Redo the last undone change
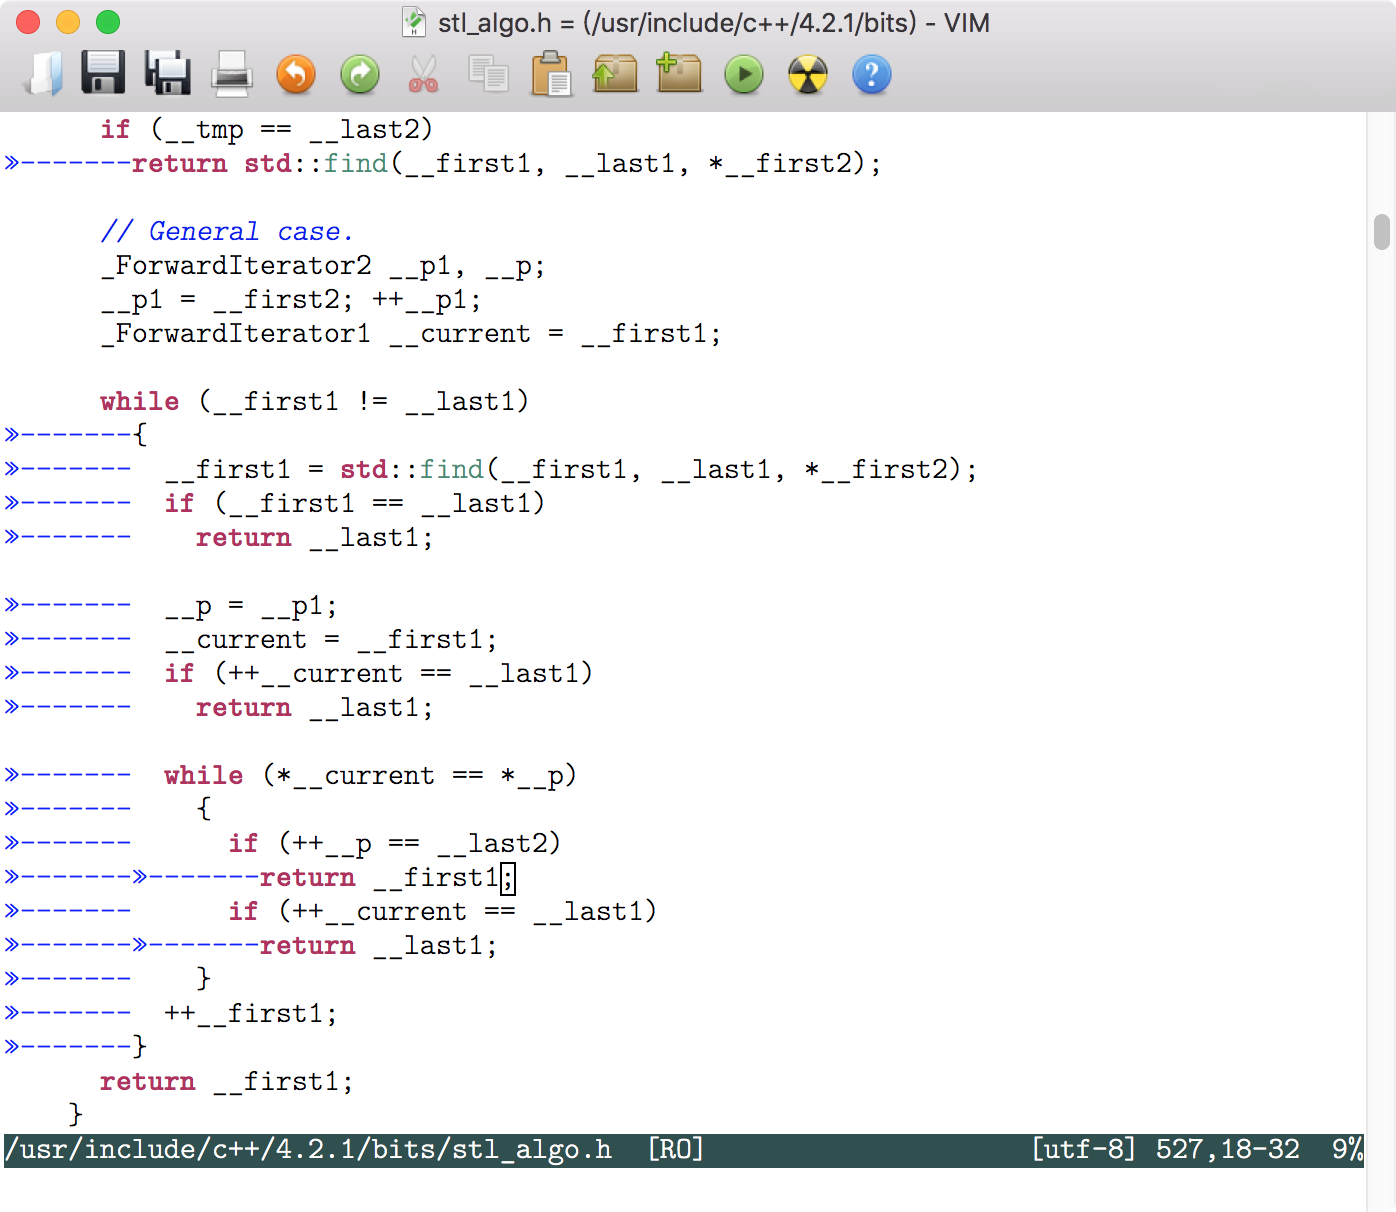The height and width of the screenshot is (1212, 1396). tap(360, 74)
